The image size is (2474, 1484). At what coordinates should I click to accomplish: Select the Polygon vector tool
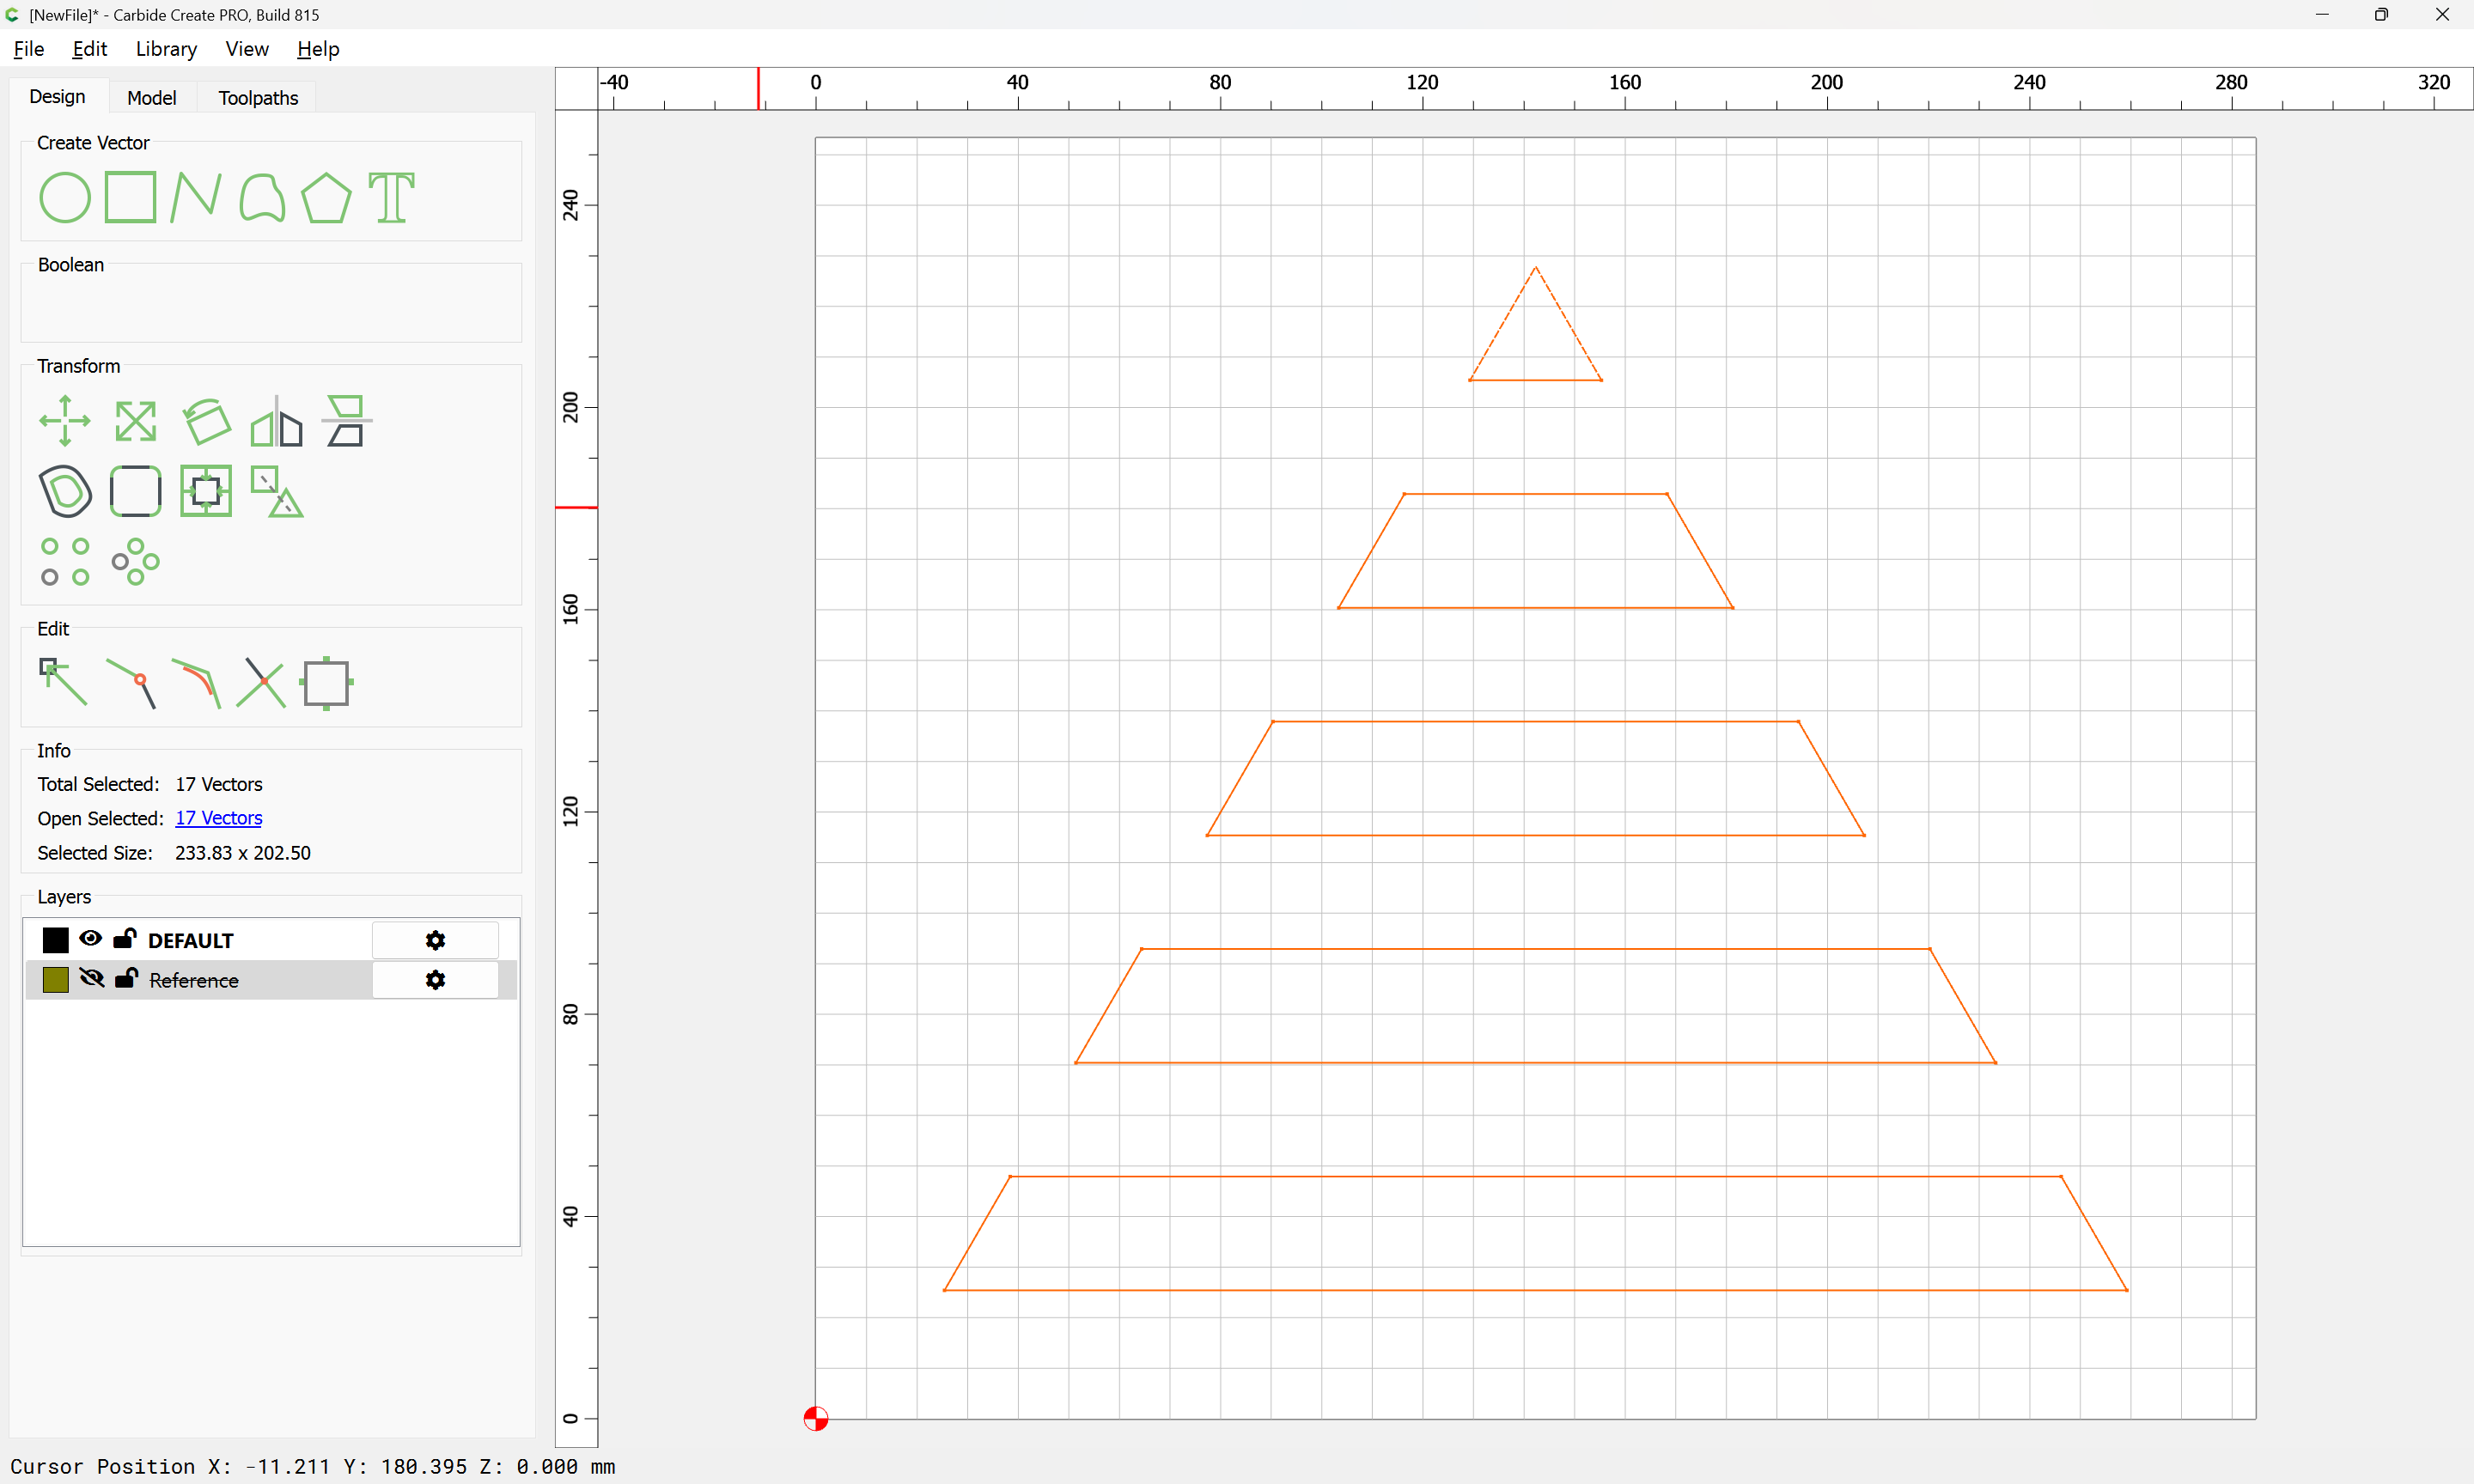click(x=326, y=197)
